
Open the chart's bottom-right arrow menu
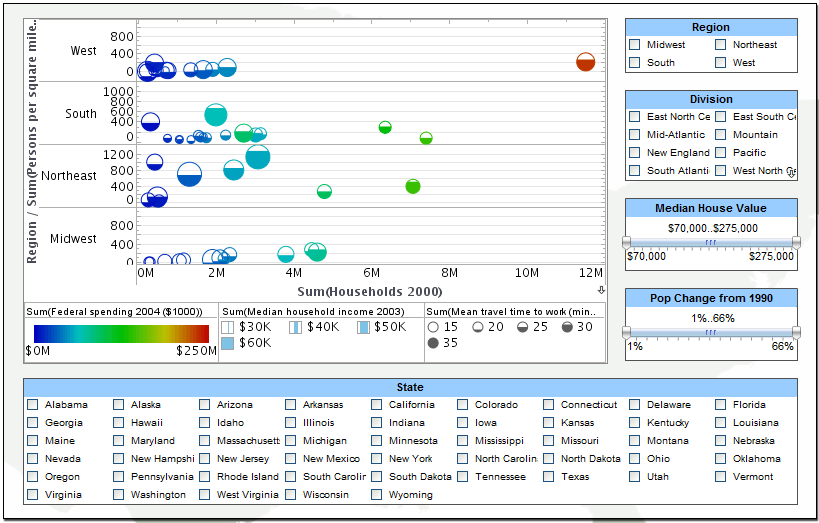(601, 290)
